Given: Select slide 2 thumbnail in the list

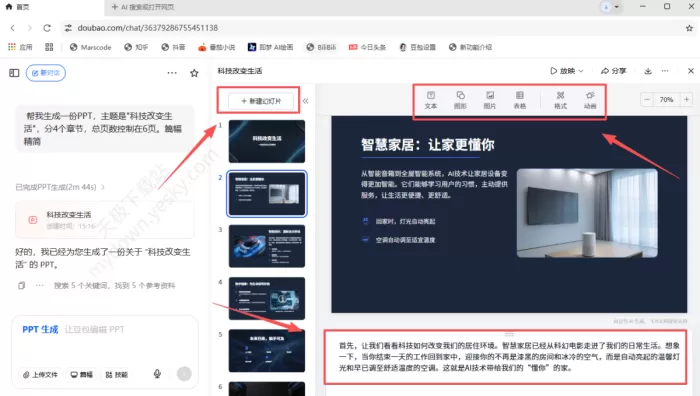Looking at the screenshot, I should point(267,194).
